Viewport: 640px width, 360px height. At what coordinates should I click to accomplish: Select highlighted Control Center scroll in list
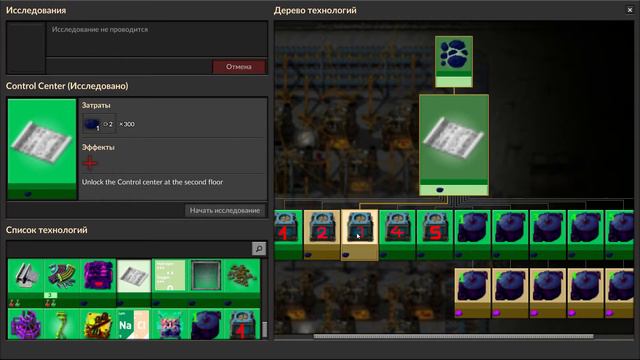pos(134,282)
